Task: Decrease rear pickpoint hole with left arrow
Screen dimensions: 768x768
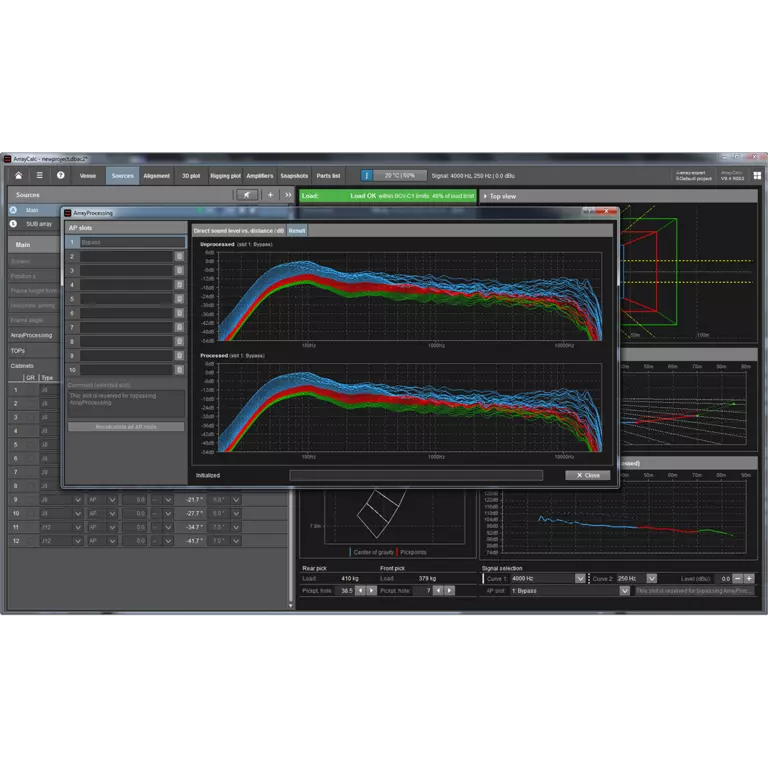Action: pyautogui.click(x=360, y=591)
